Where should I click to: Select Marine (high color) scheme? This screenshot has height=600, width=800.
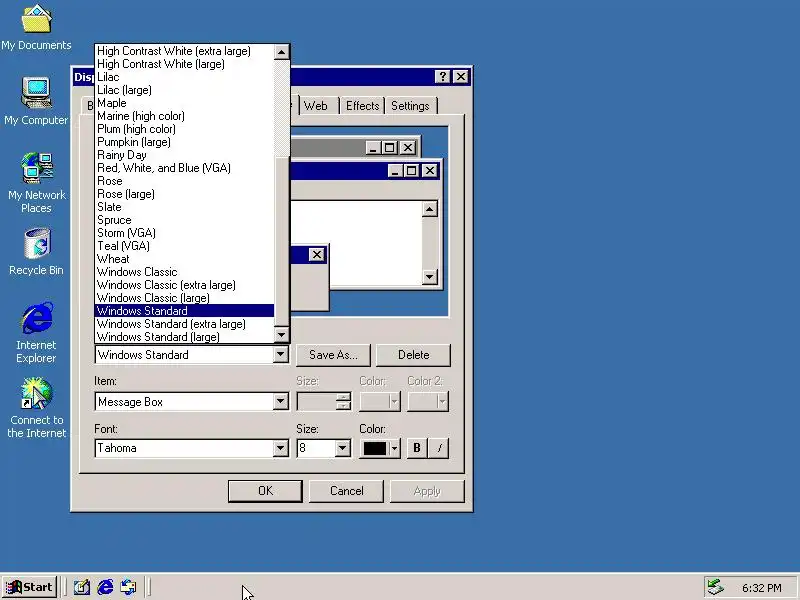pyautogui.click(x=184, y=116)
